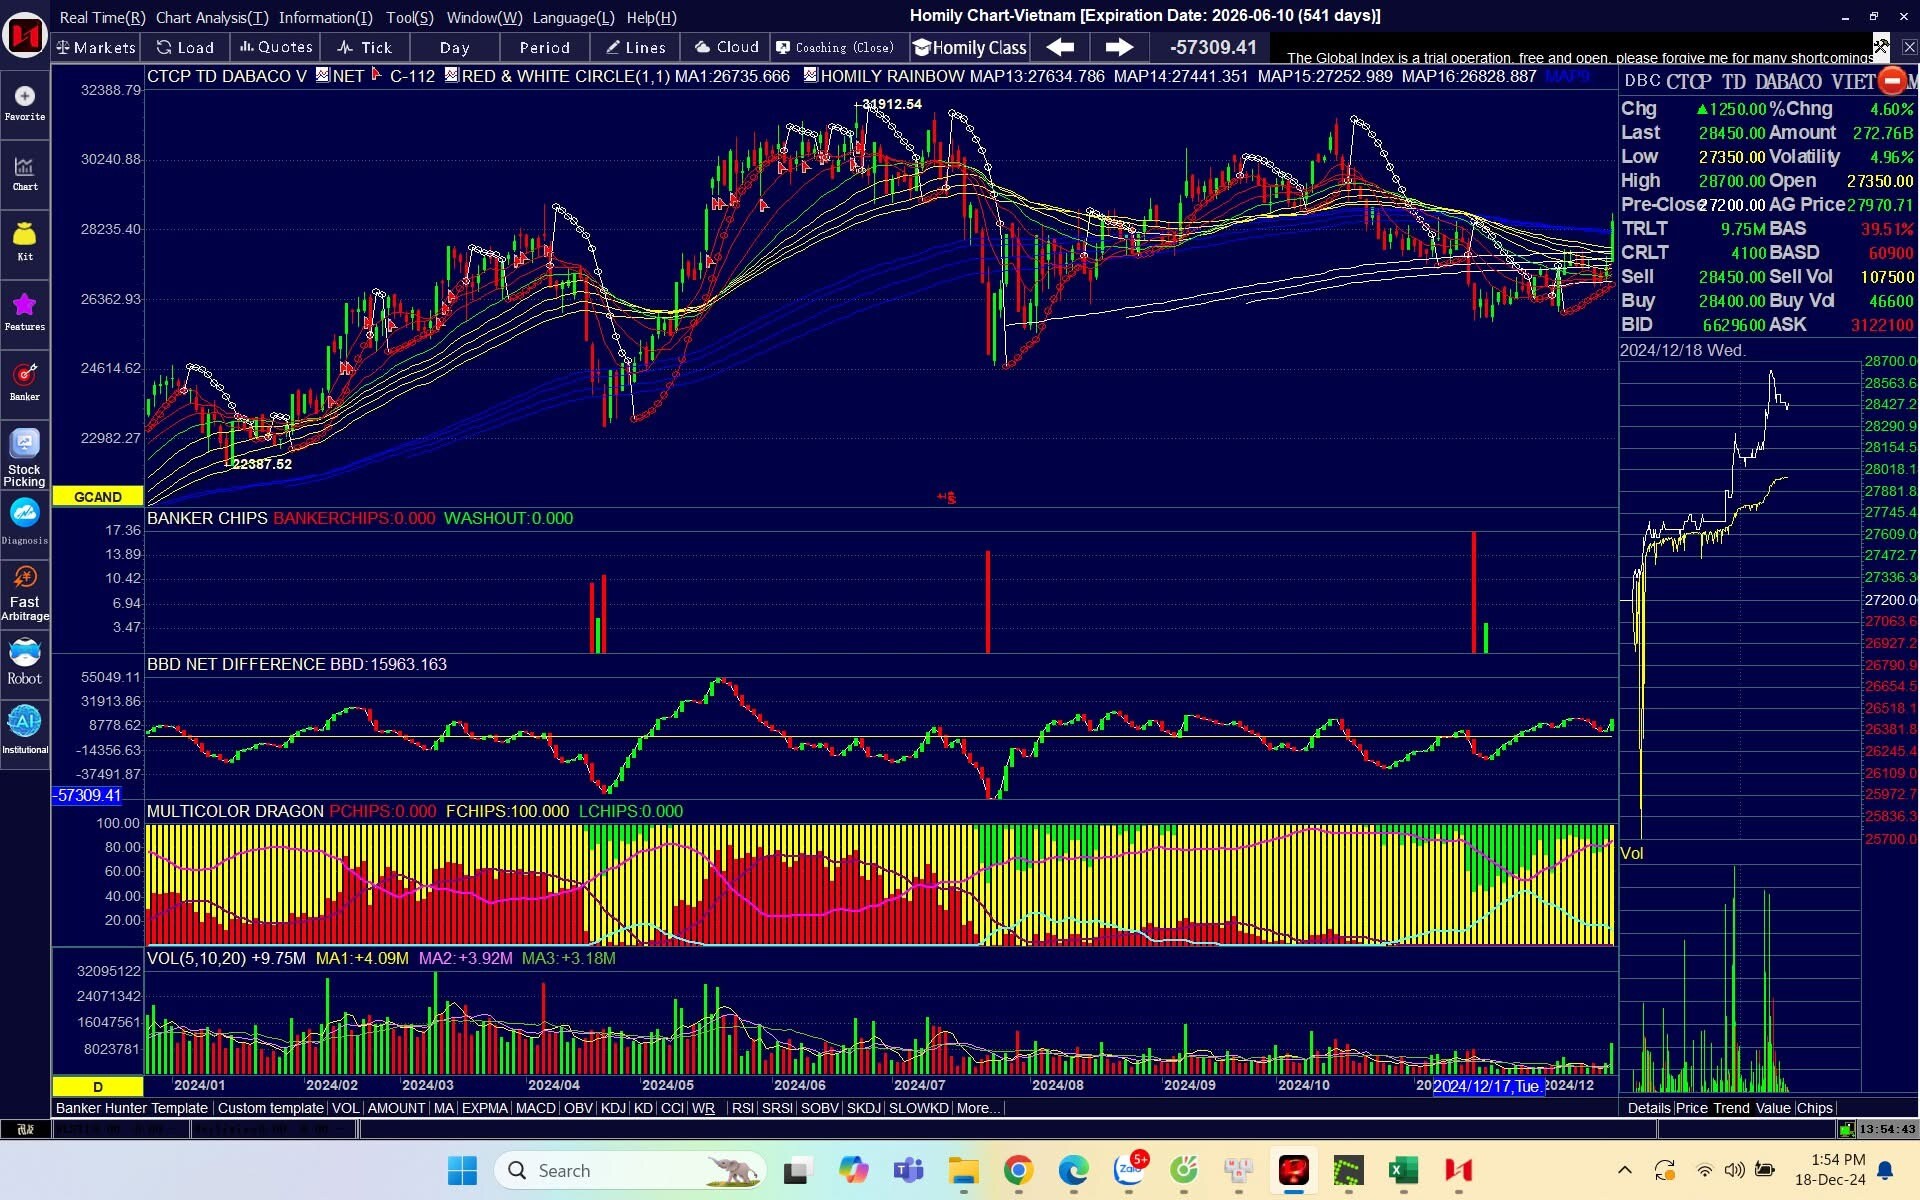This screenshot has height=1200, width=1920.
Task: Open Google Chrome from taskbar
Action: (x=1018, y=1170)
